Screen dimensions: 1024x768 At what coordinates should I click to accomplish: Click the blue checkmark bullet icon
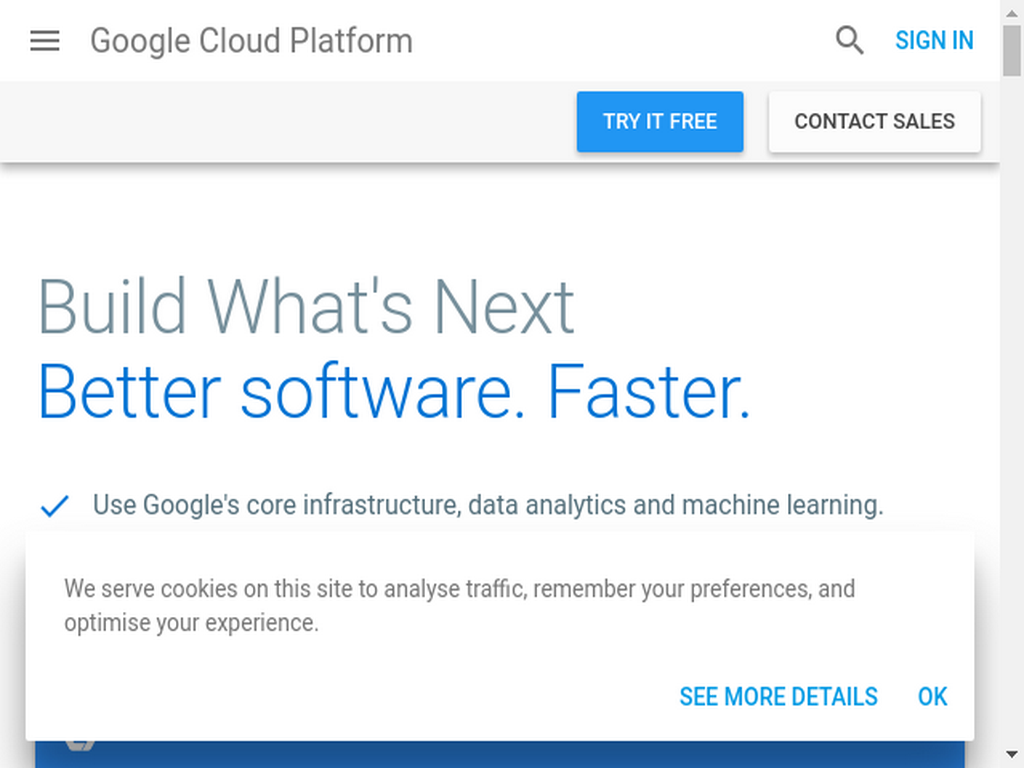[x=55, y=506]
